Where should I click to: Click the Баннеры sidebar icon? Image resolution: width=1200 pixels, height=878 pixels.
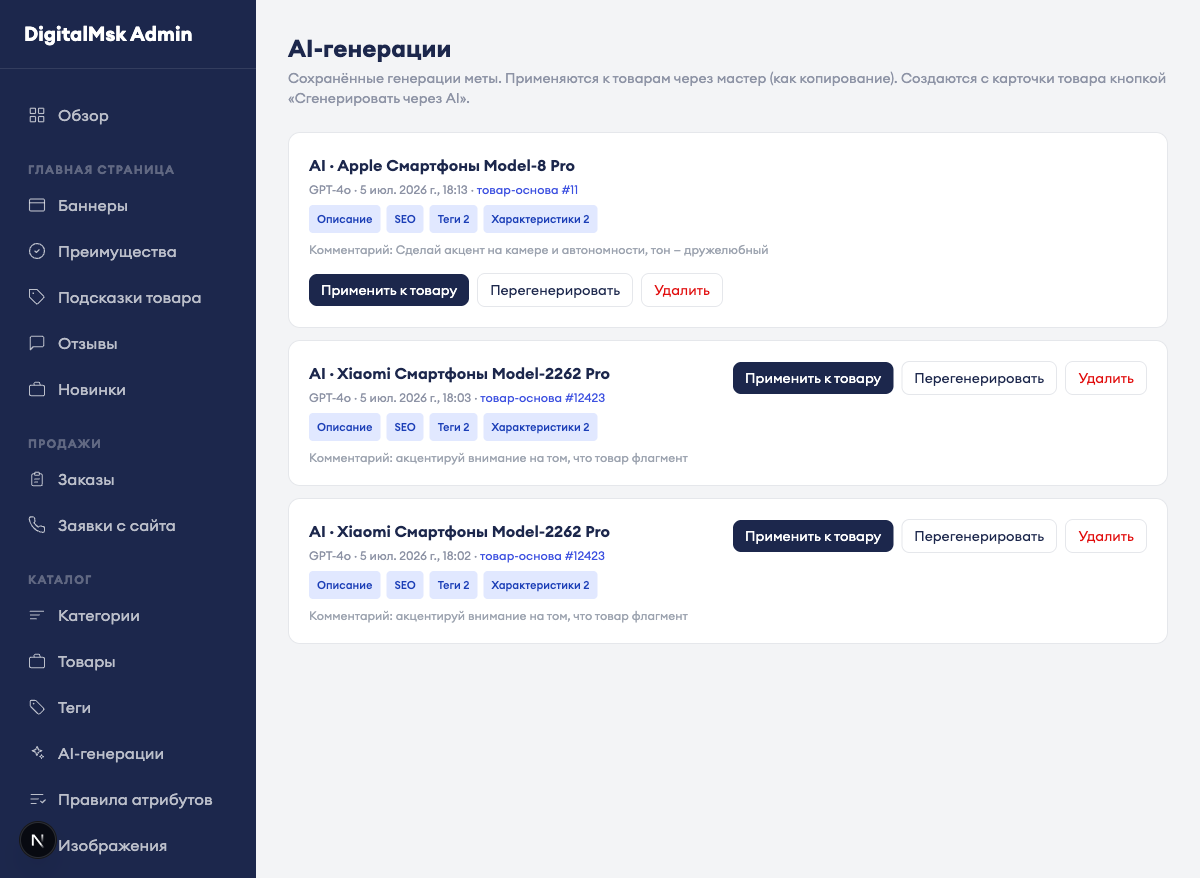pos(37,205)
